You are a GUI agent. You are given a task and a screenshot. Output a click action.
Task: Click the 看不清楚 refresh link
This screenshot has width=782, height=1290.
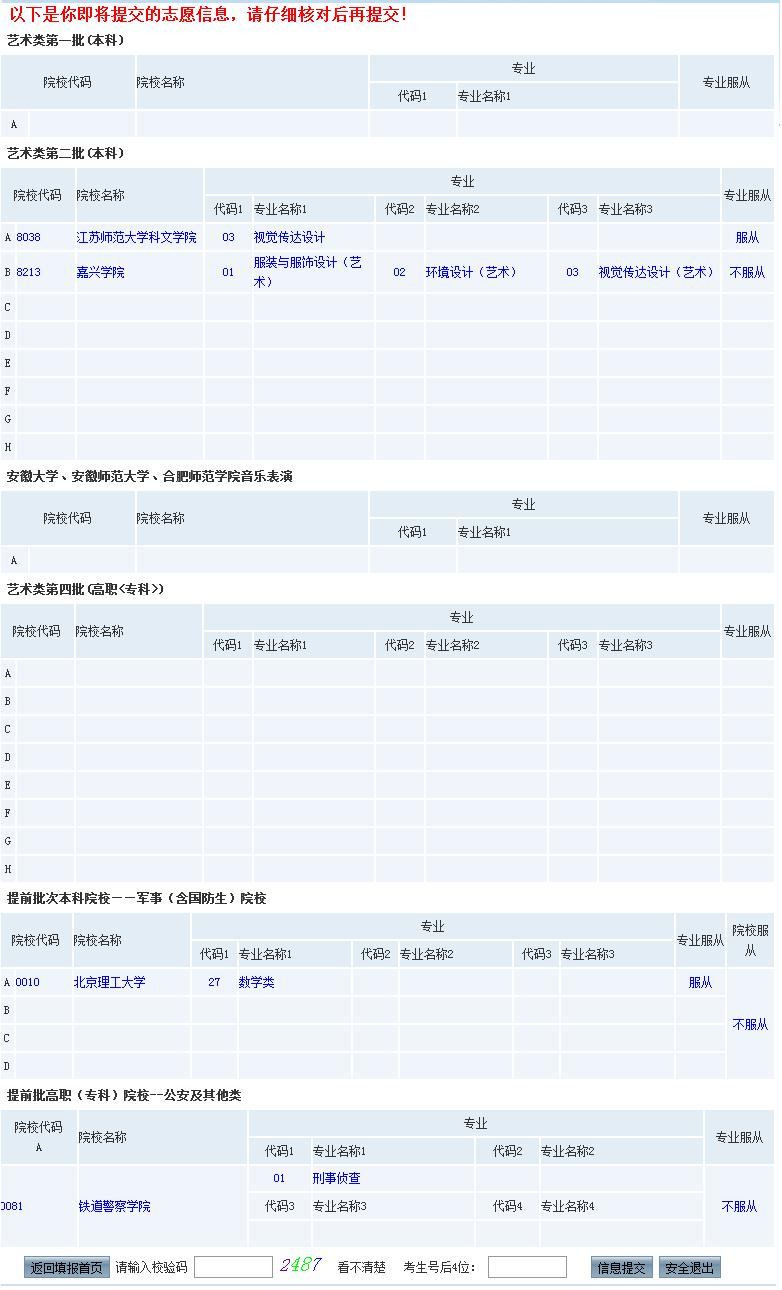pyautogui.click(x=361, y=1268)
